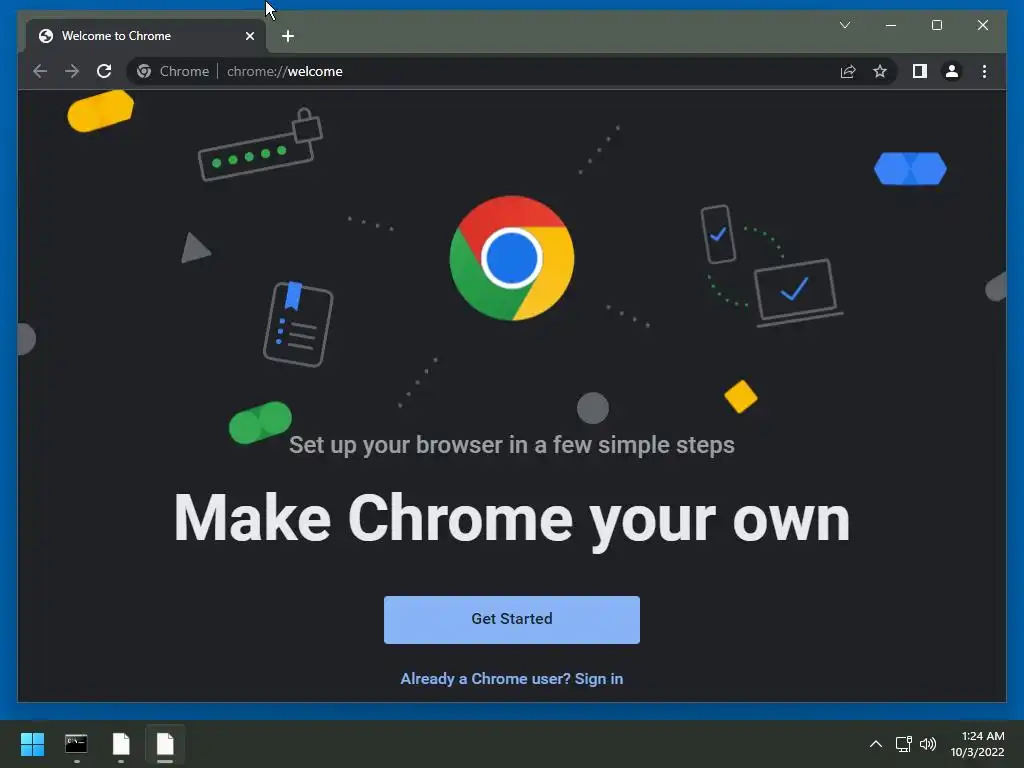Close the Chrome window
This screenshot has width=1024, height=768.
[983, 25]
